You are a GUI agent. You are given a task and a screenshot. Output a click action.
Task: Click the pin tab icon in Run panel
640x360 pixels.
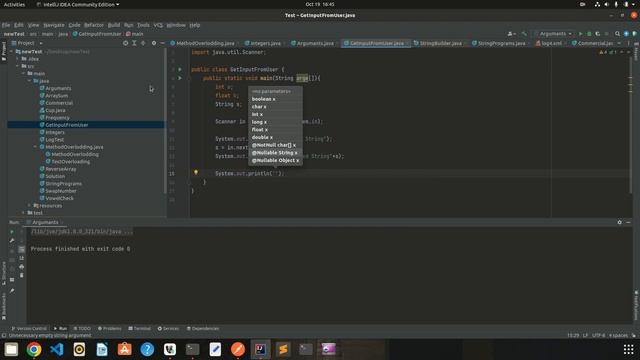coord(12,291)
